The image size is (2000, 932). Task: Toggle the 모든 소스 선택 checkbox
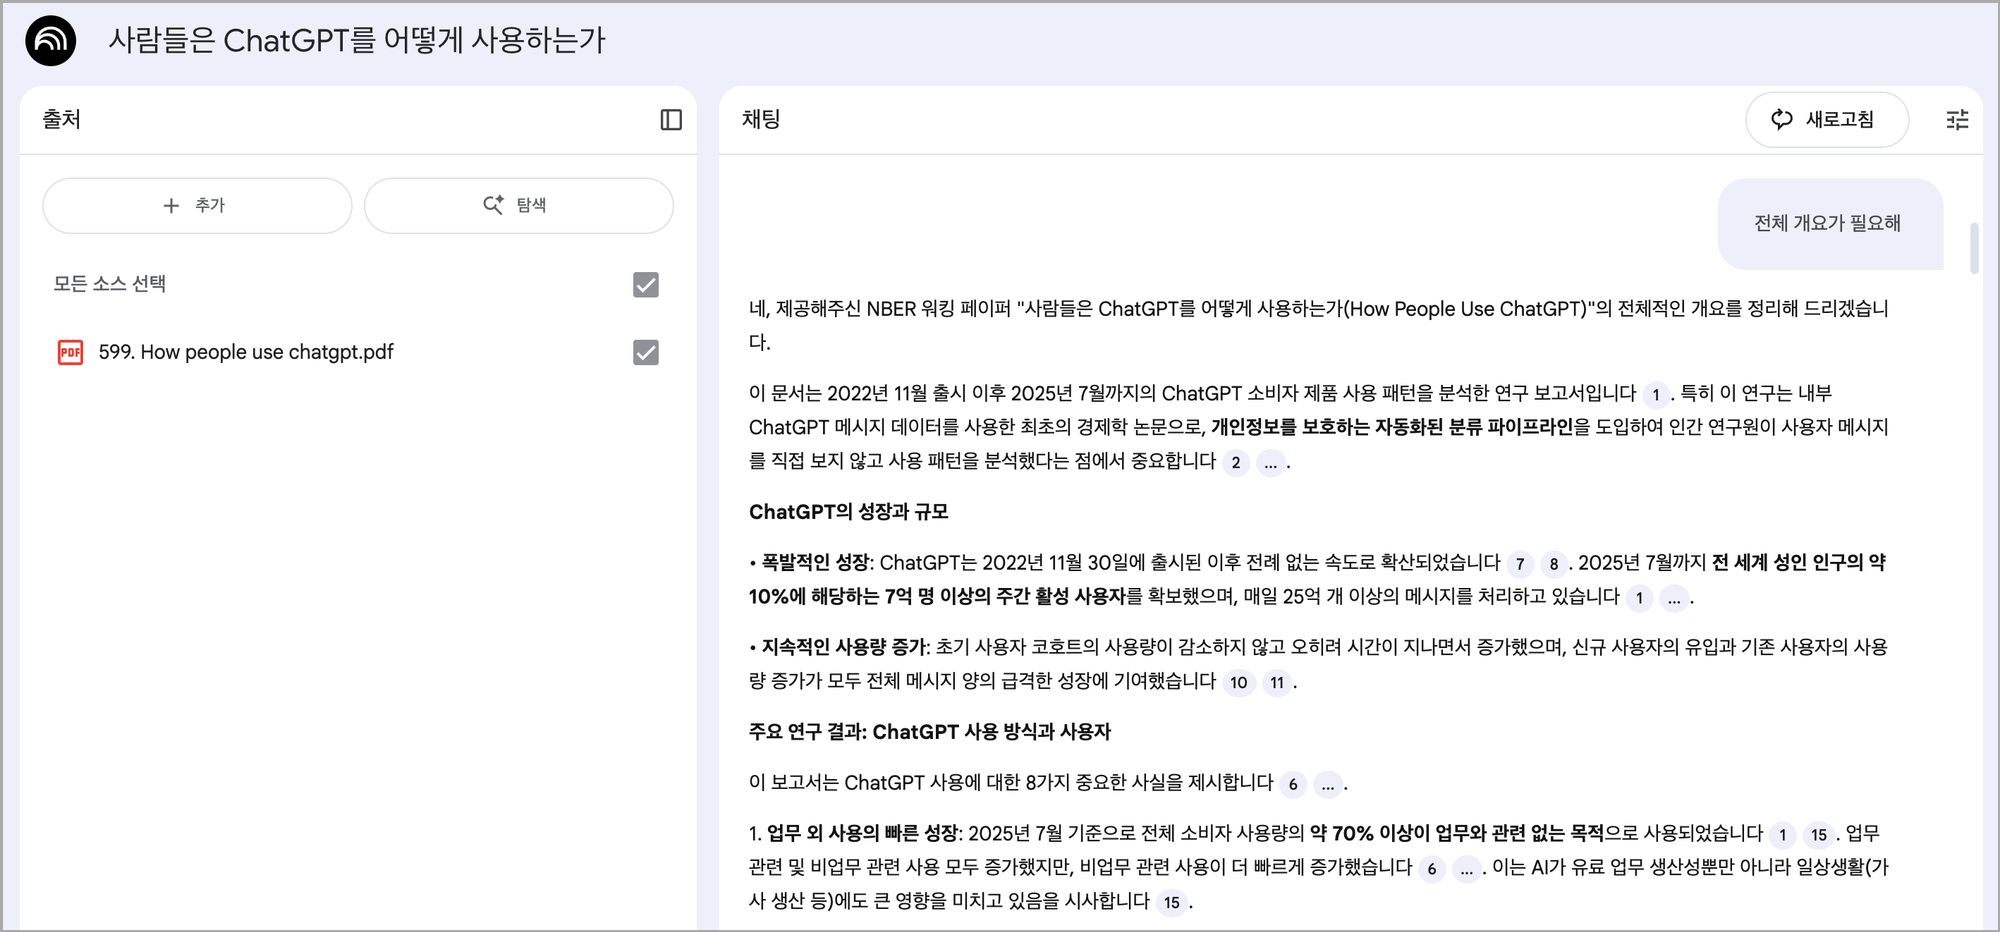pyautogui.click(x=646, y=285)
